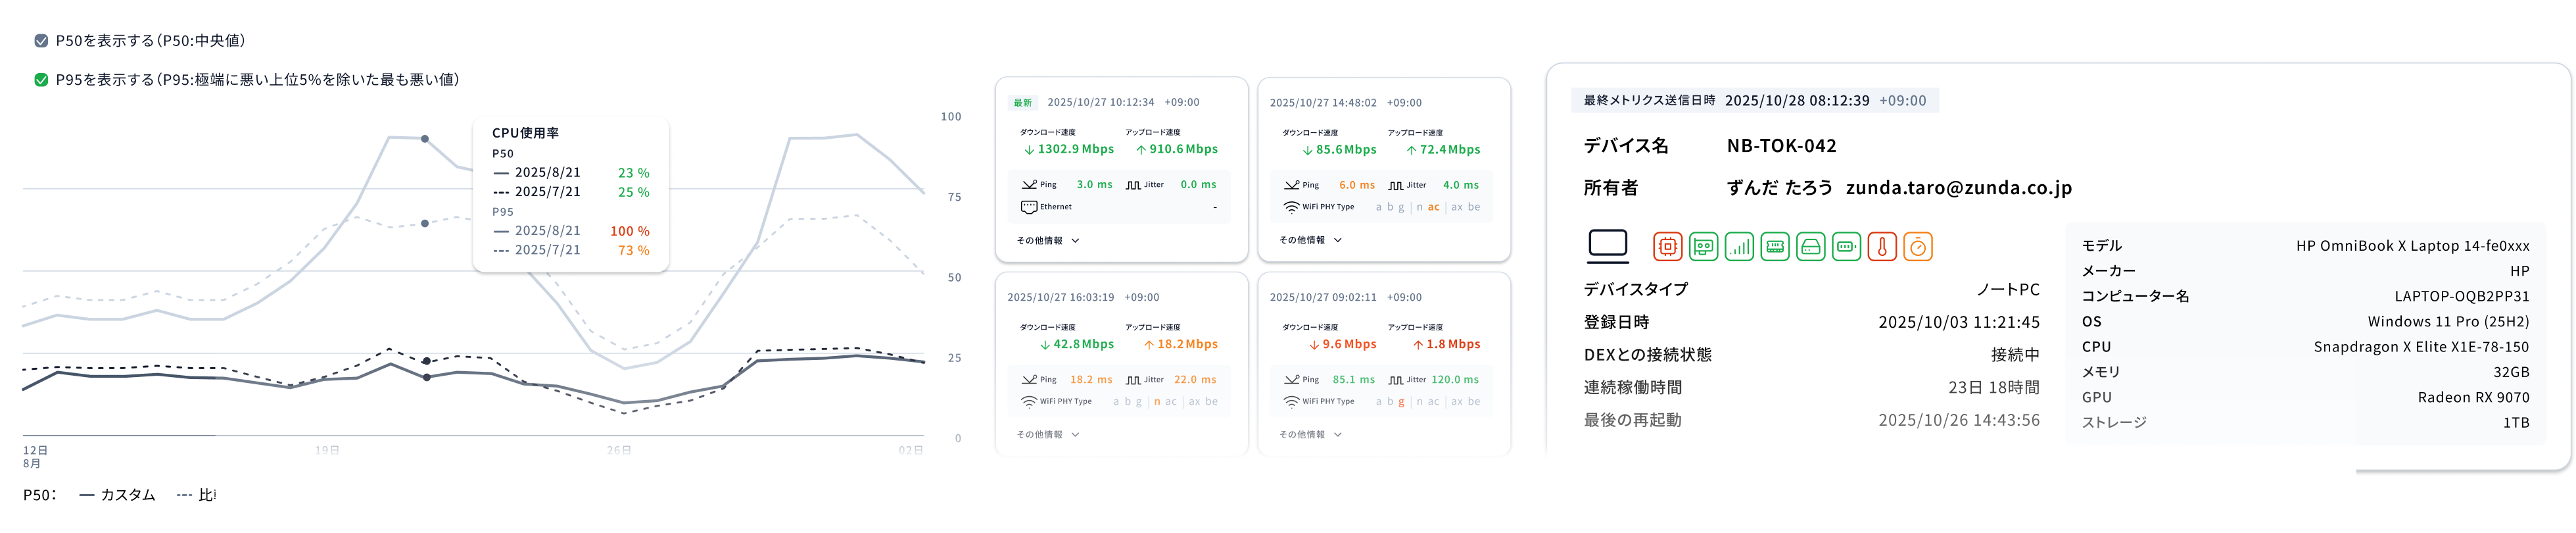Click the red CPU status icon

pos(1667,247)
